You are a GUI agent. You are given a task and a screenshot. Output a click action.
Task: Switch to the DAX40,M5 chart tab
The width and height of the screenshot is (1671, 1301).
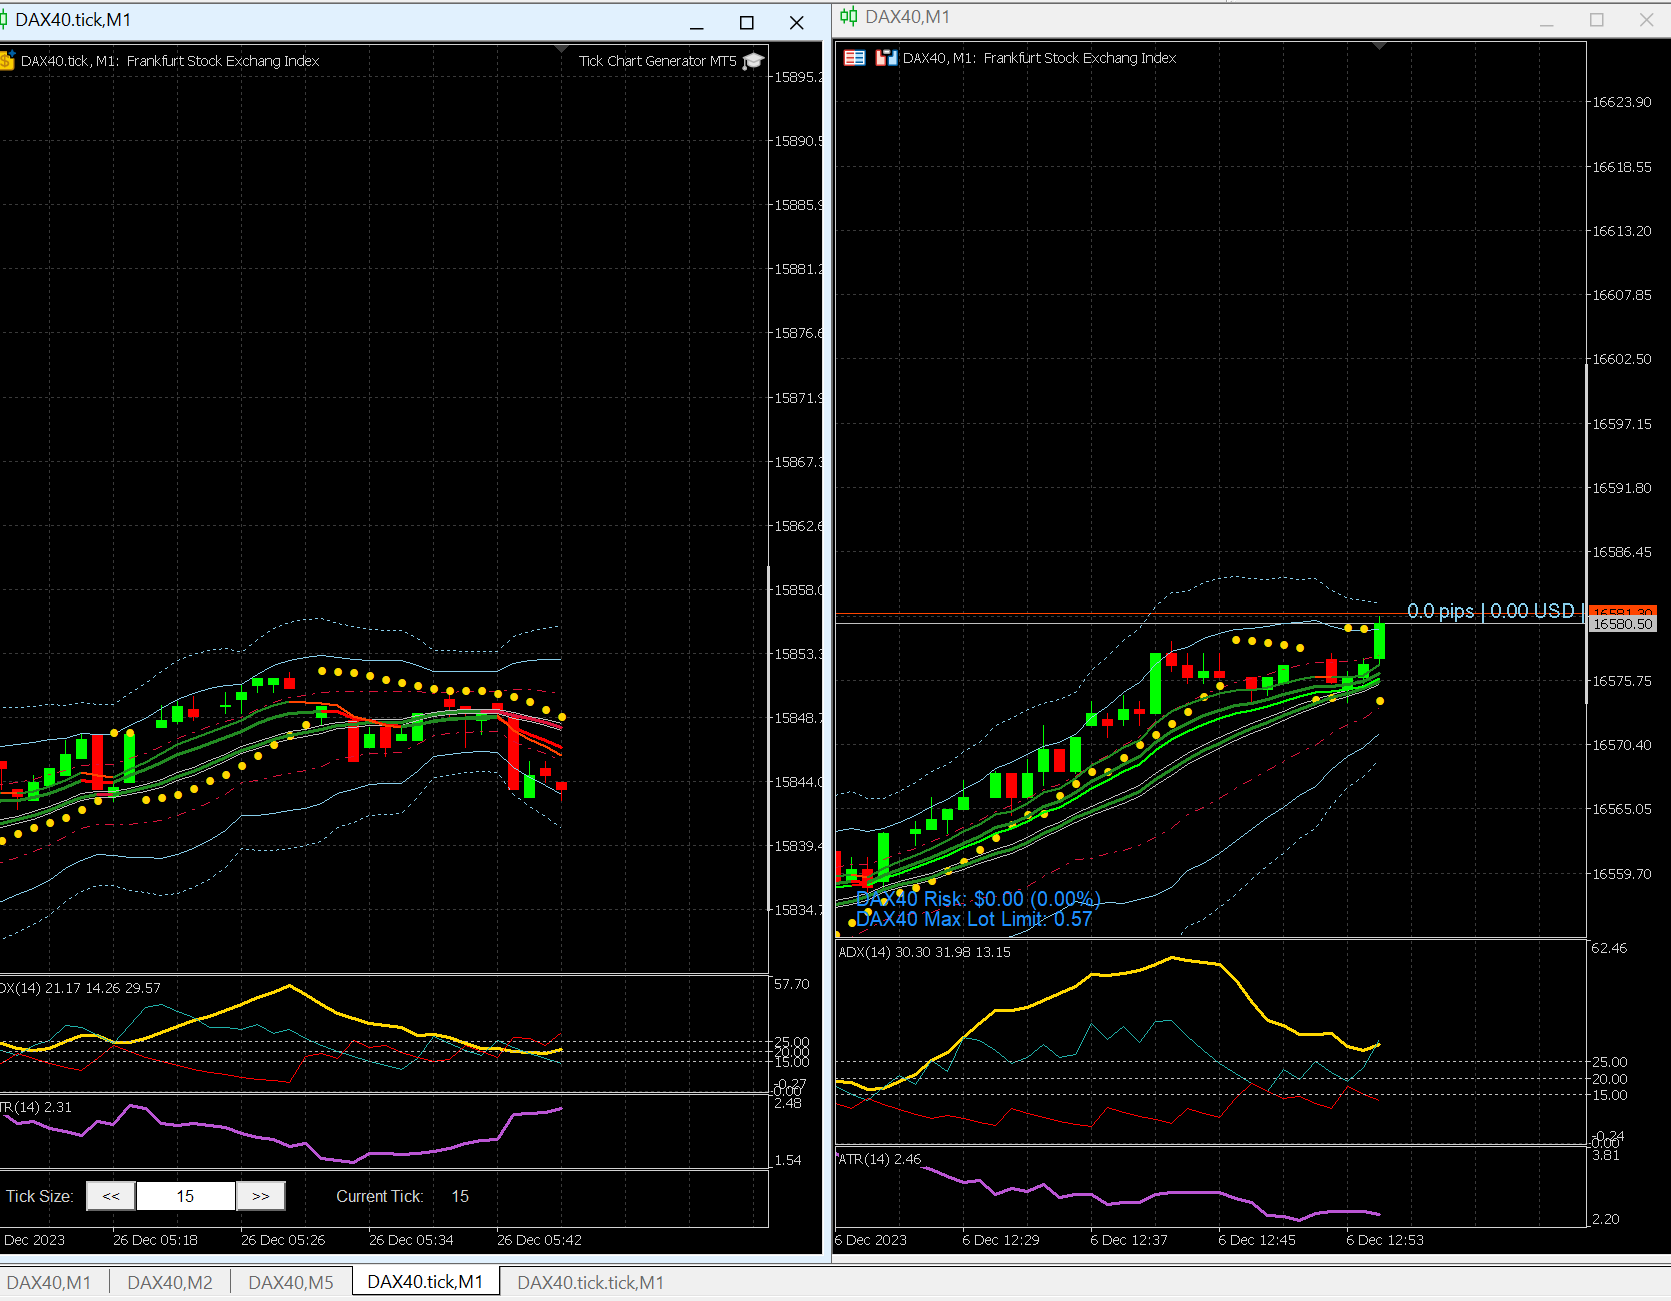291,1282
